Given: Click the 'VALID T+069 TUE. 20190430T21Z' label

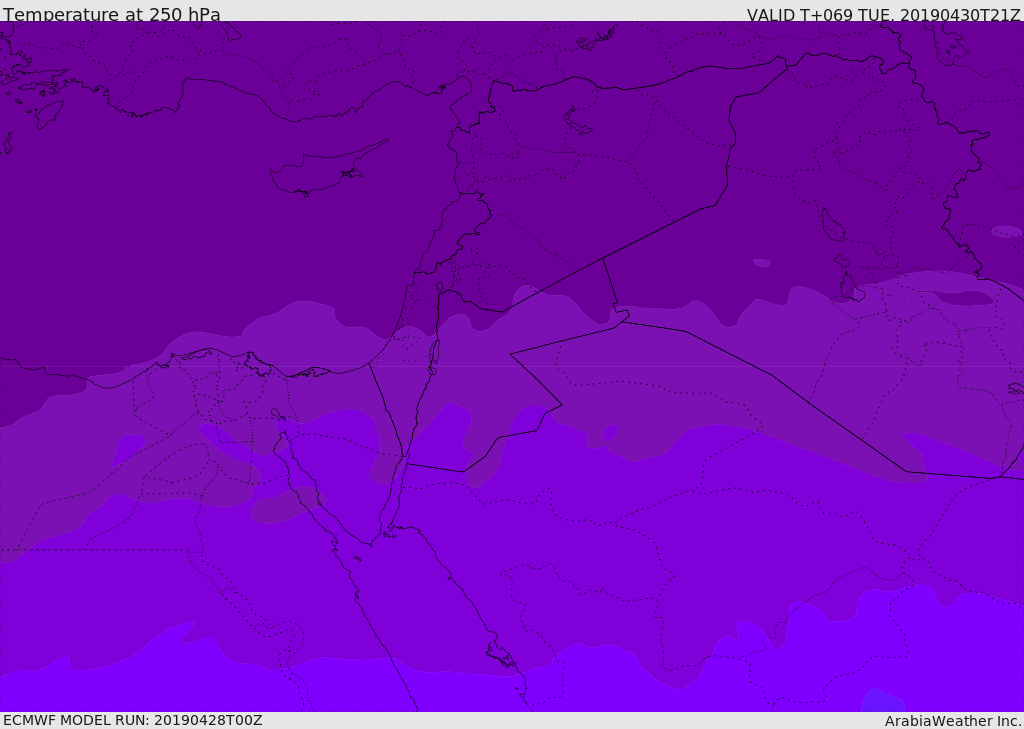Looking at the screenshot, I should (x=884, y=15).
